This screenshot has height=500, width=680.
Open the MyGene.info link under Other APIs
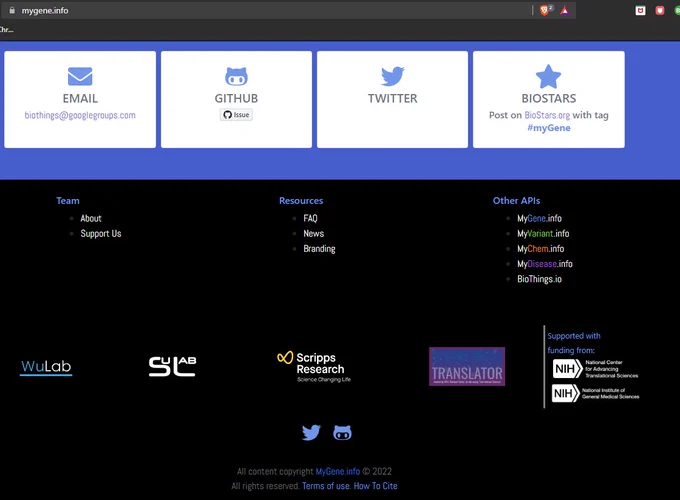coord(539,219)
